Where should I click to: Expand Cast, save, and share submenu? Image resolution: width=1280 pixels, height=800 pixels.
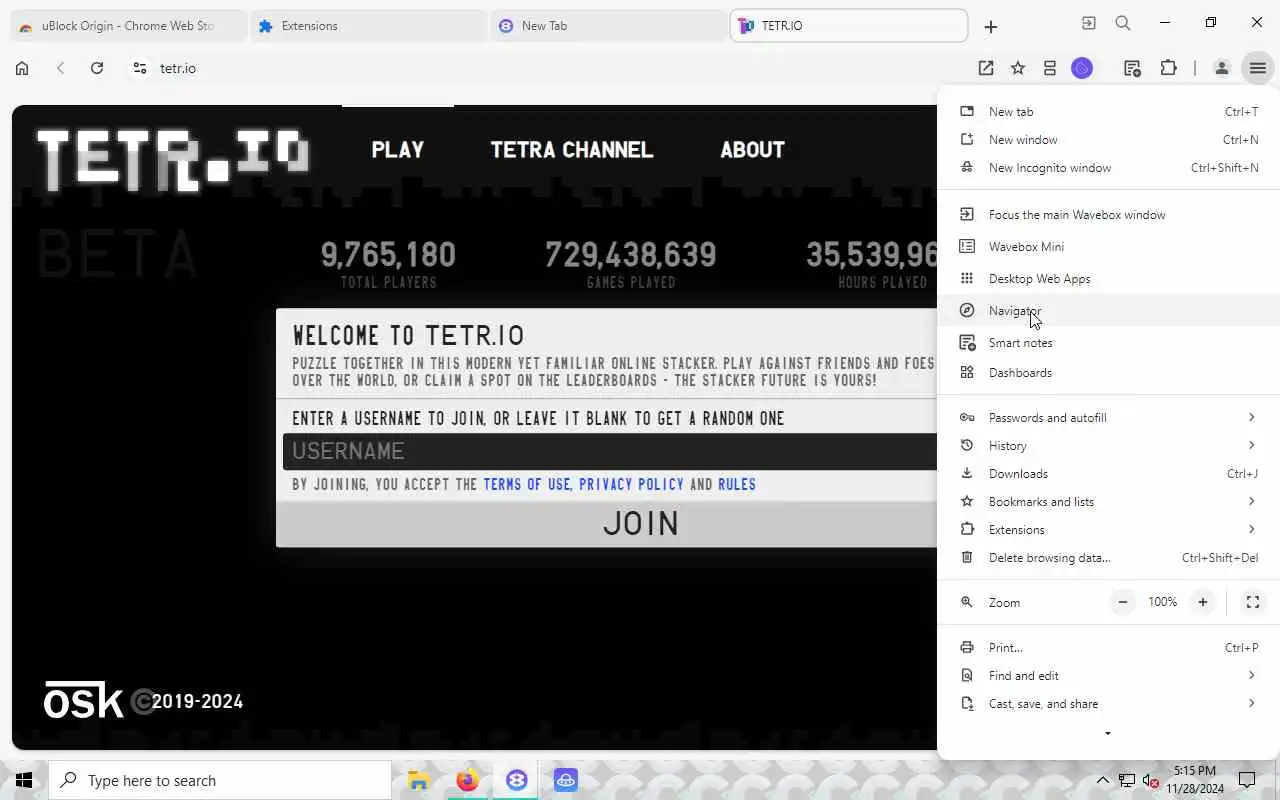(x=1108, y=704)
